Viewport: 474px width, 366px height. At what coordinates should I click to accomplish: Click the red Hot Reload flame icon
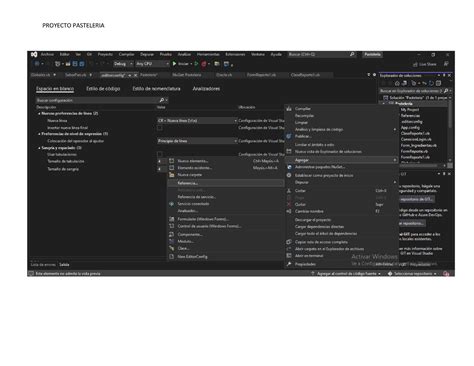click(x=204, y=64)
